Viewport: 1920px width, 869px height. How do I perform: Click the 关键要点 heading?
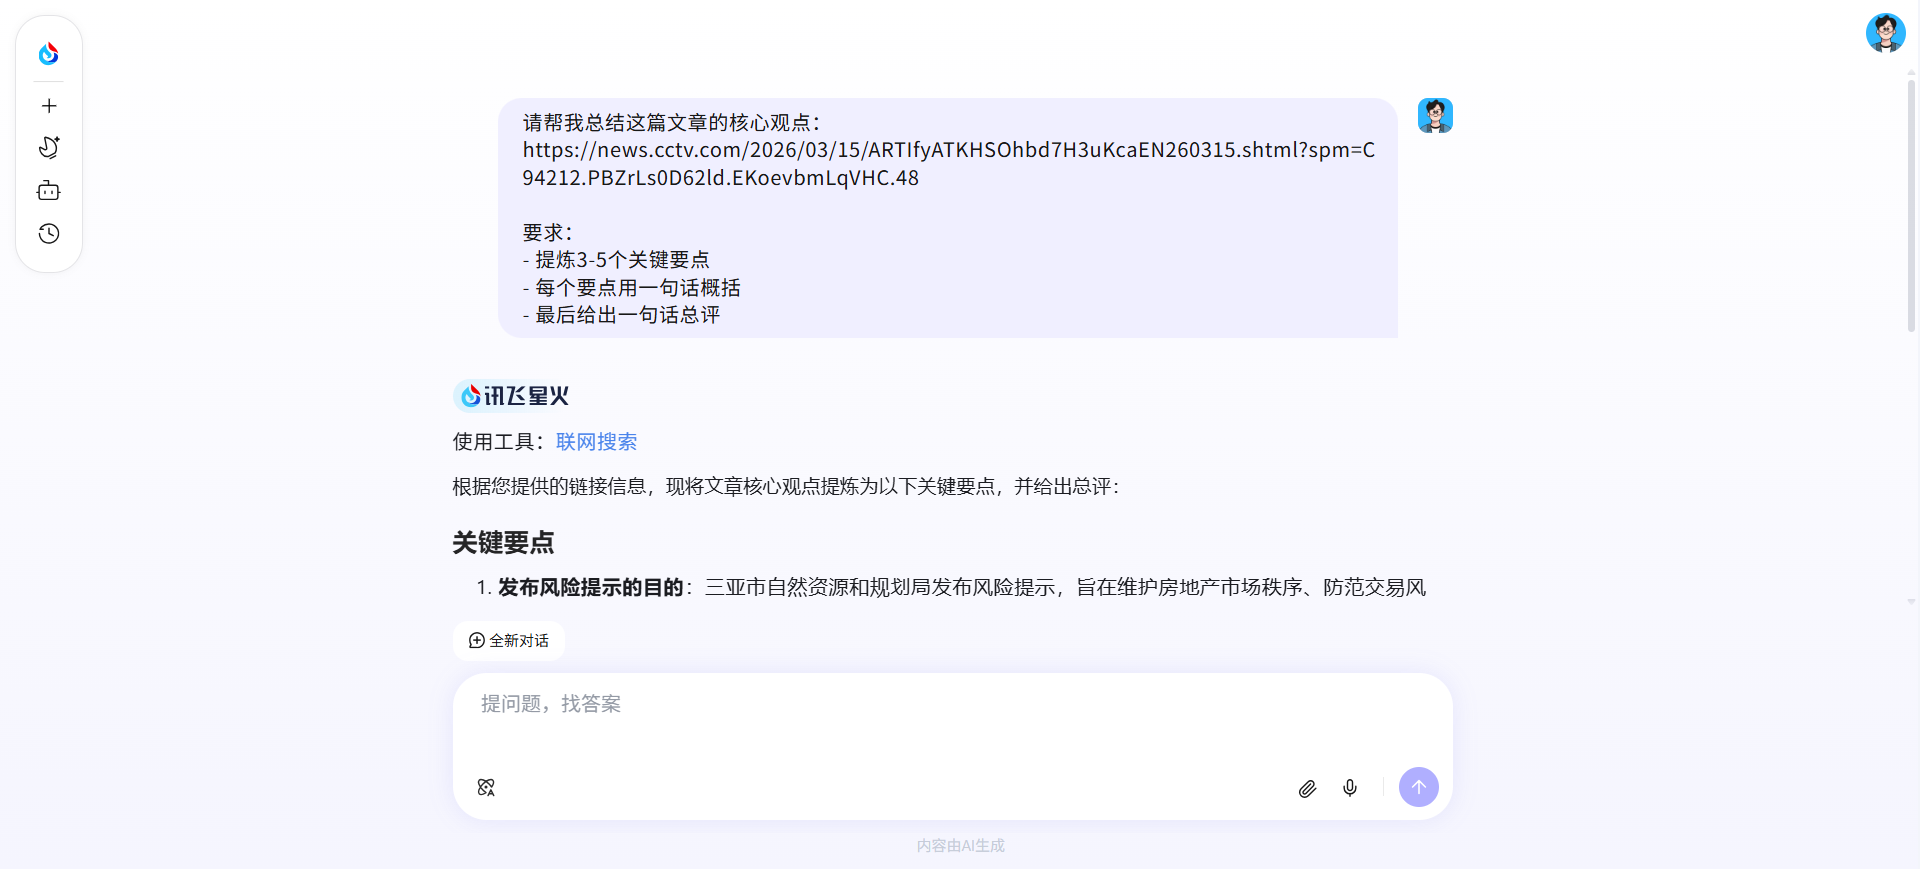click(503, 543)
